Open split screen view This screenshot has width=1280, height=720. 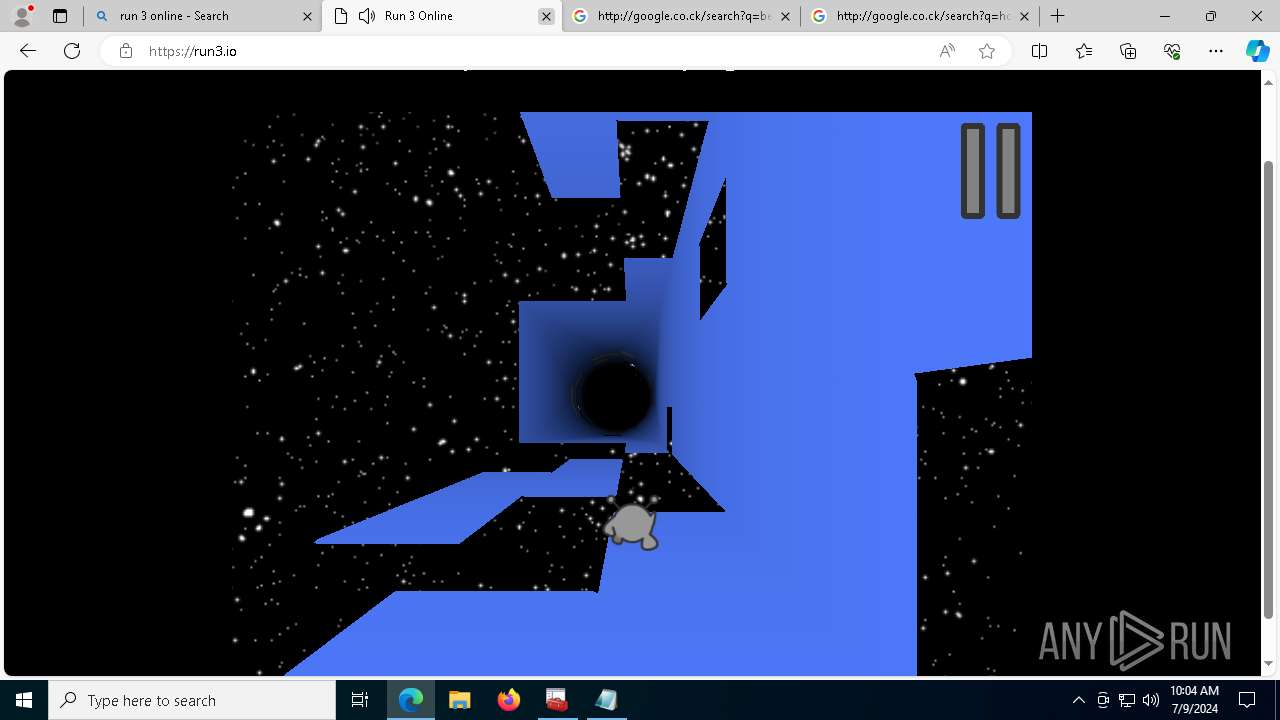point(1039,51)
